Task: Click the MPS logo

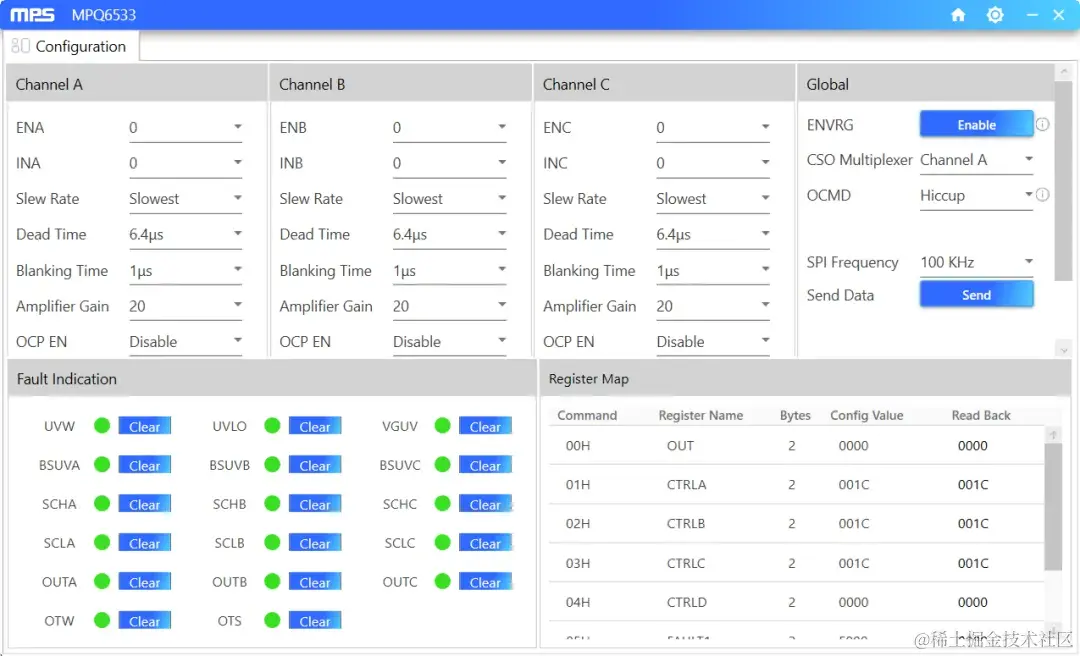Action: [32, 14]
